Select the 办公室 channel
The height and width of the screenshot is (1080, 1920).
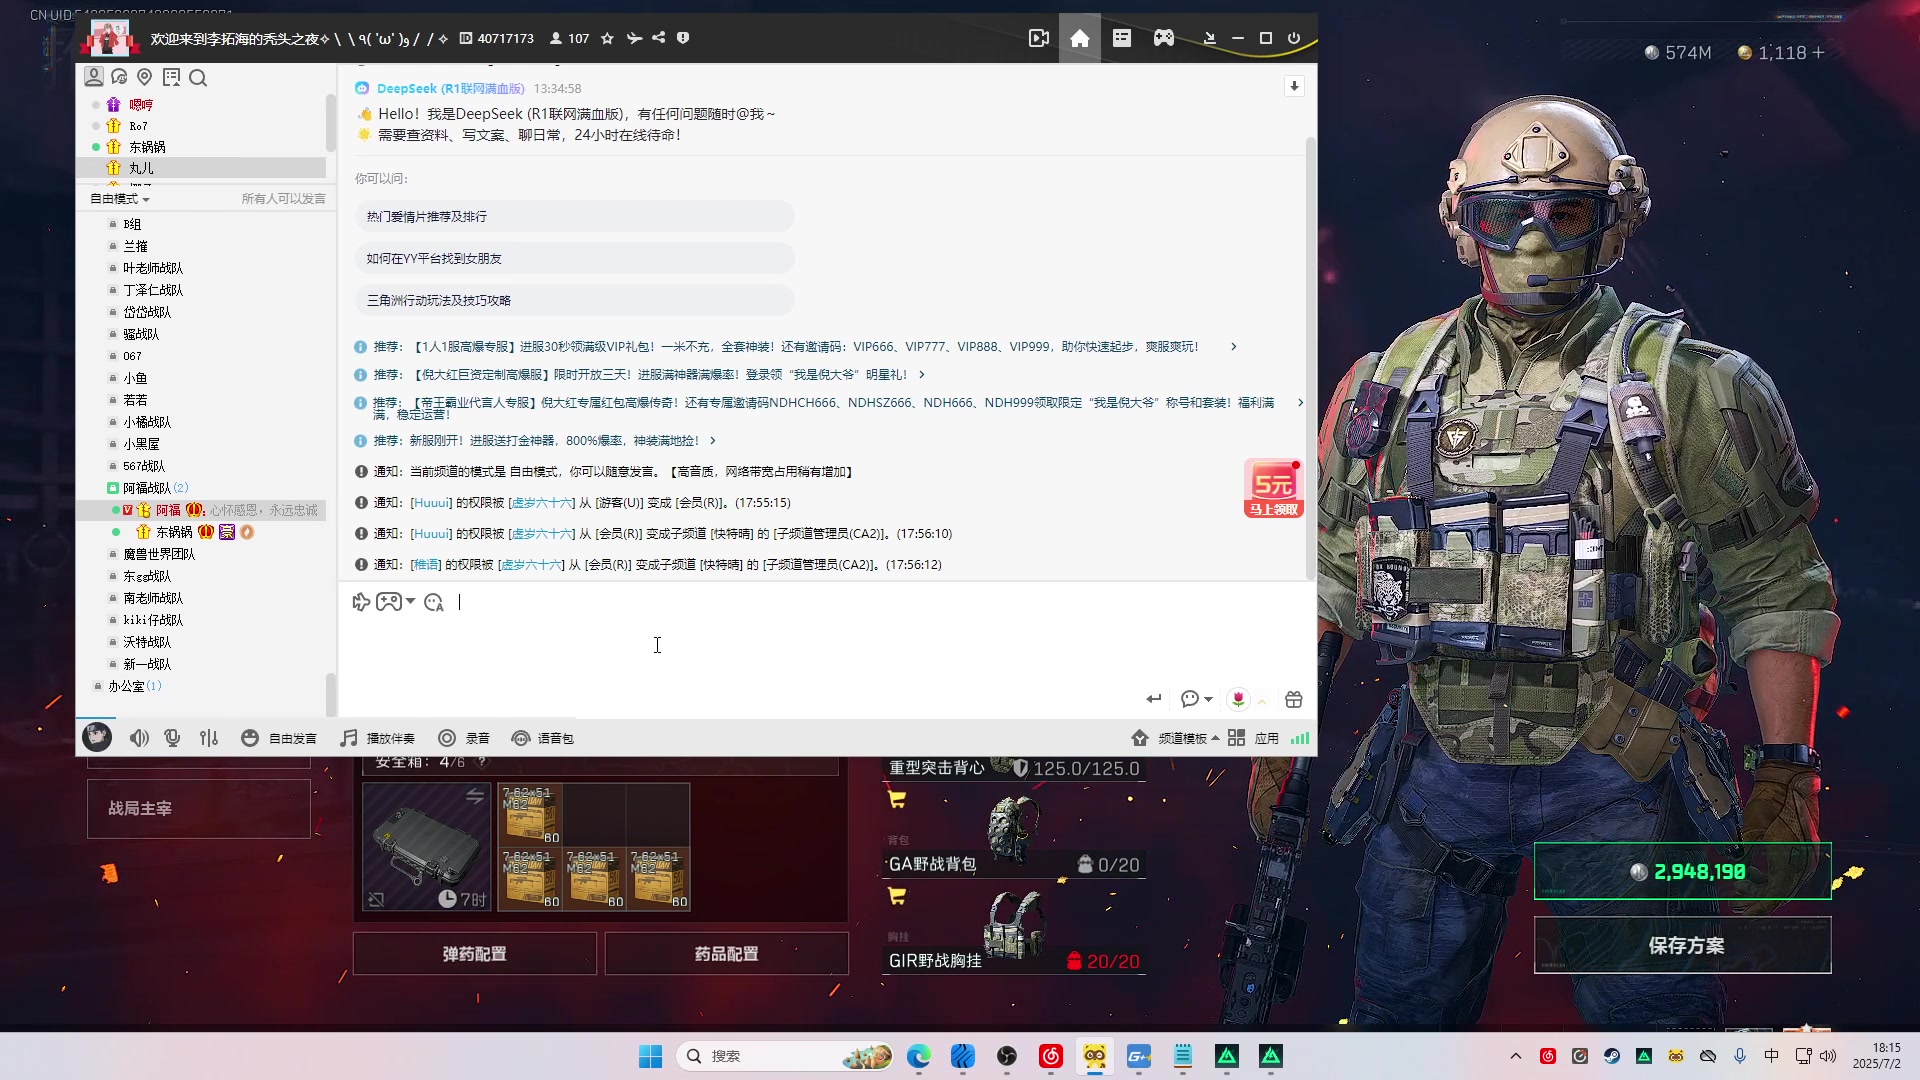pyautogui.click(x=126, y=686)
